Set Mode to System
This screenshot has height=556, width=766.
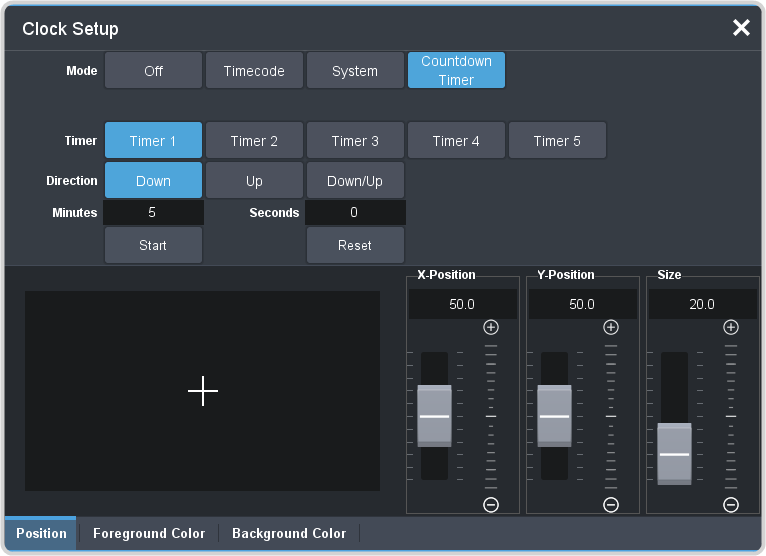click(355, 70)
